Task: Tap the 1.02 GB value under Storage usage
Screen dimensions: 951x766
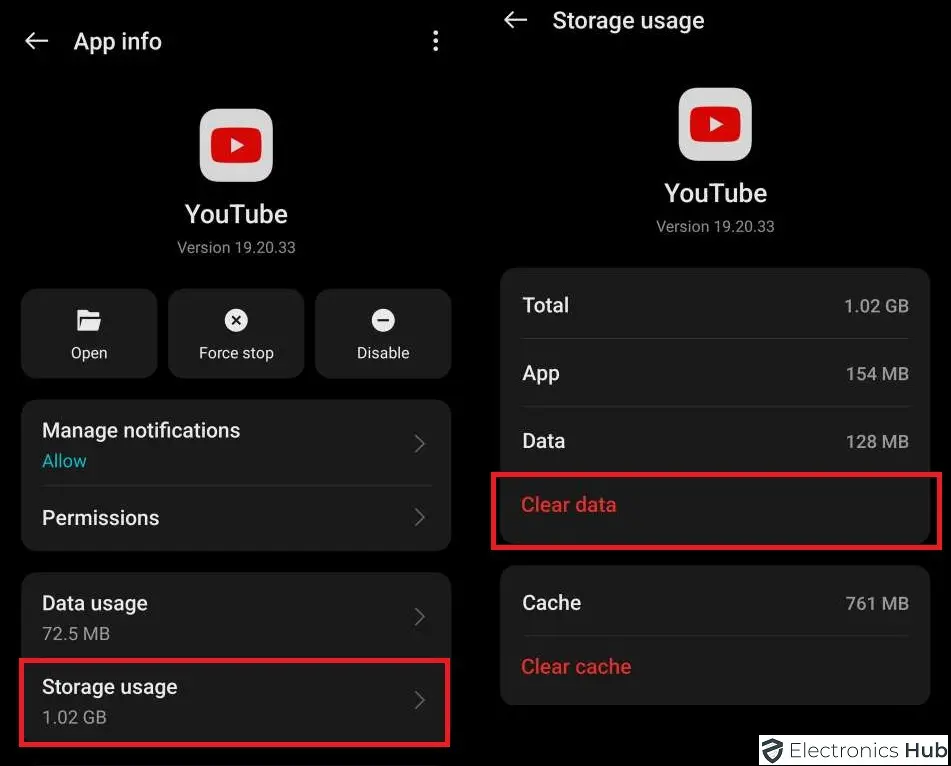Action: [74, 717]
